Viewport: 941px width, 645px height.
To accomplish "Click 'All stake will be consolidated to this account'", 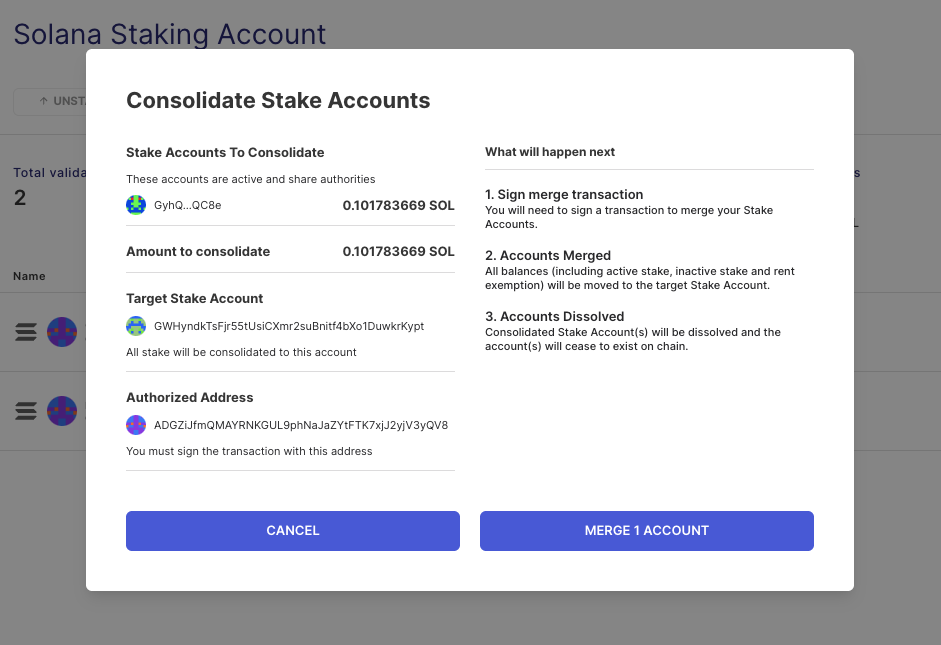I will coord(241,352).
